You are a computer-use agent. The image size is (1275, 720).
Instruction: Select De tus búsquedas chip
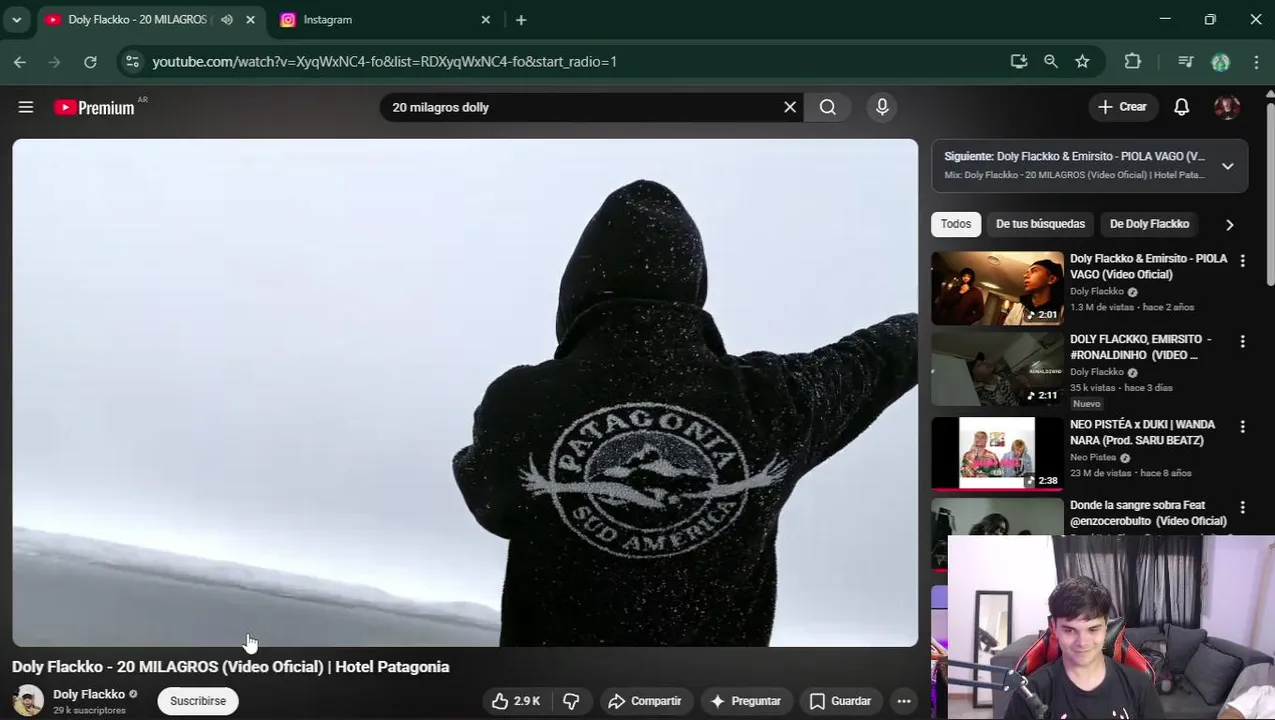pyautogui.click(x=1040, y=224)
